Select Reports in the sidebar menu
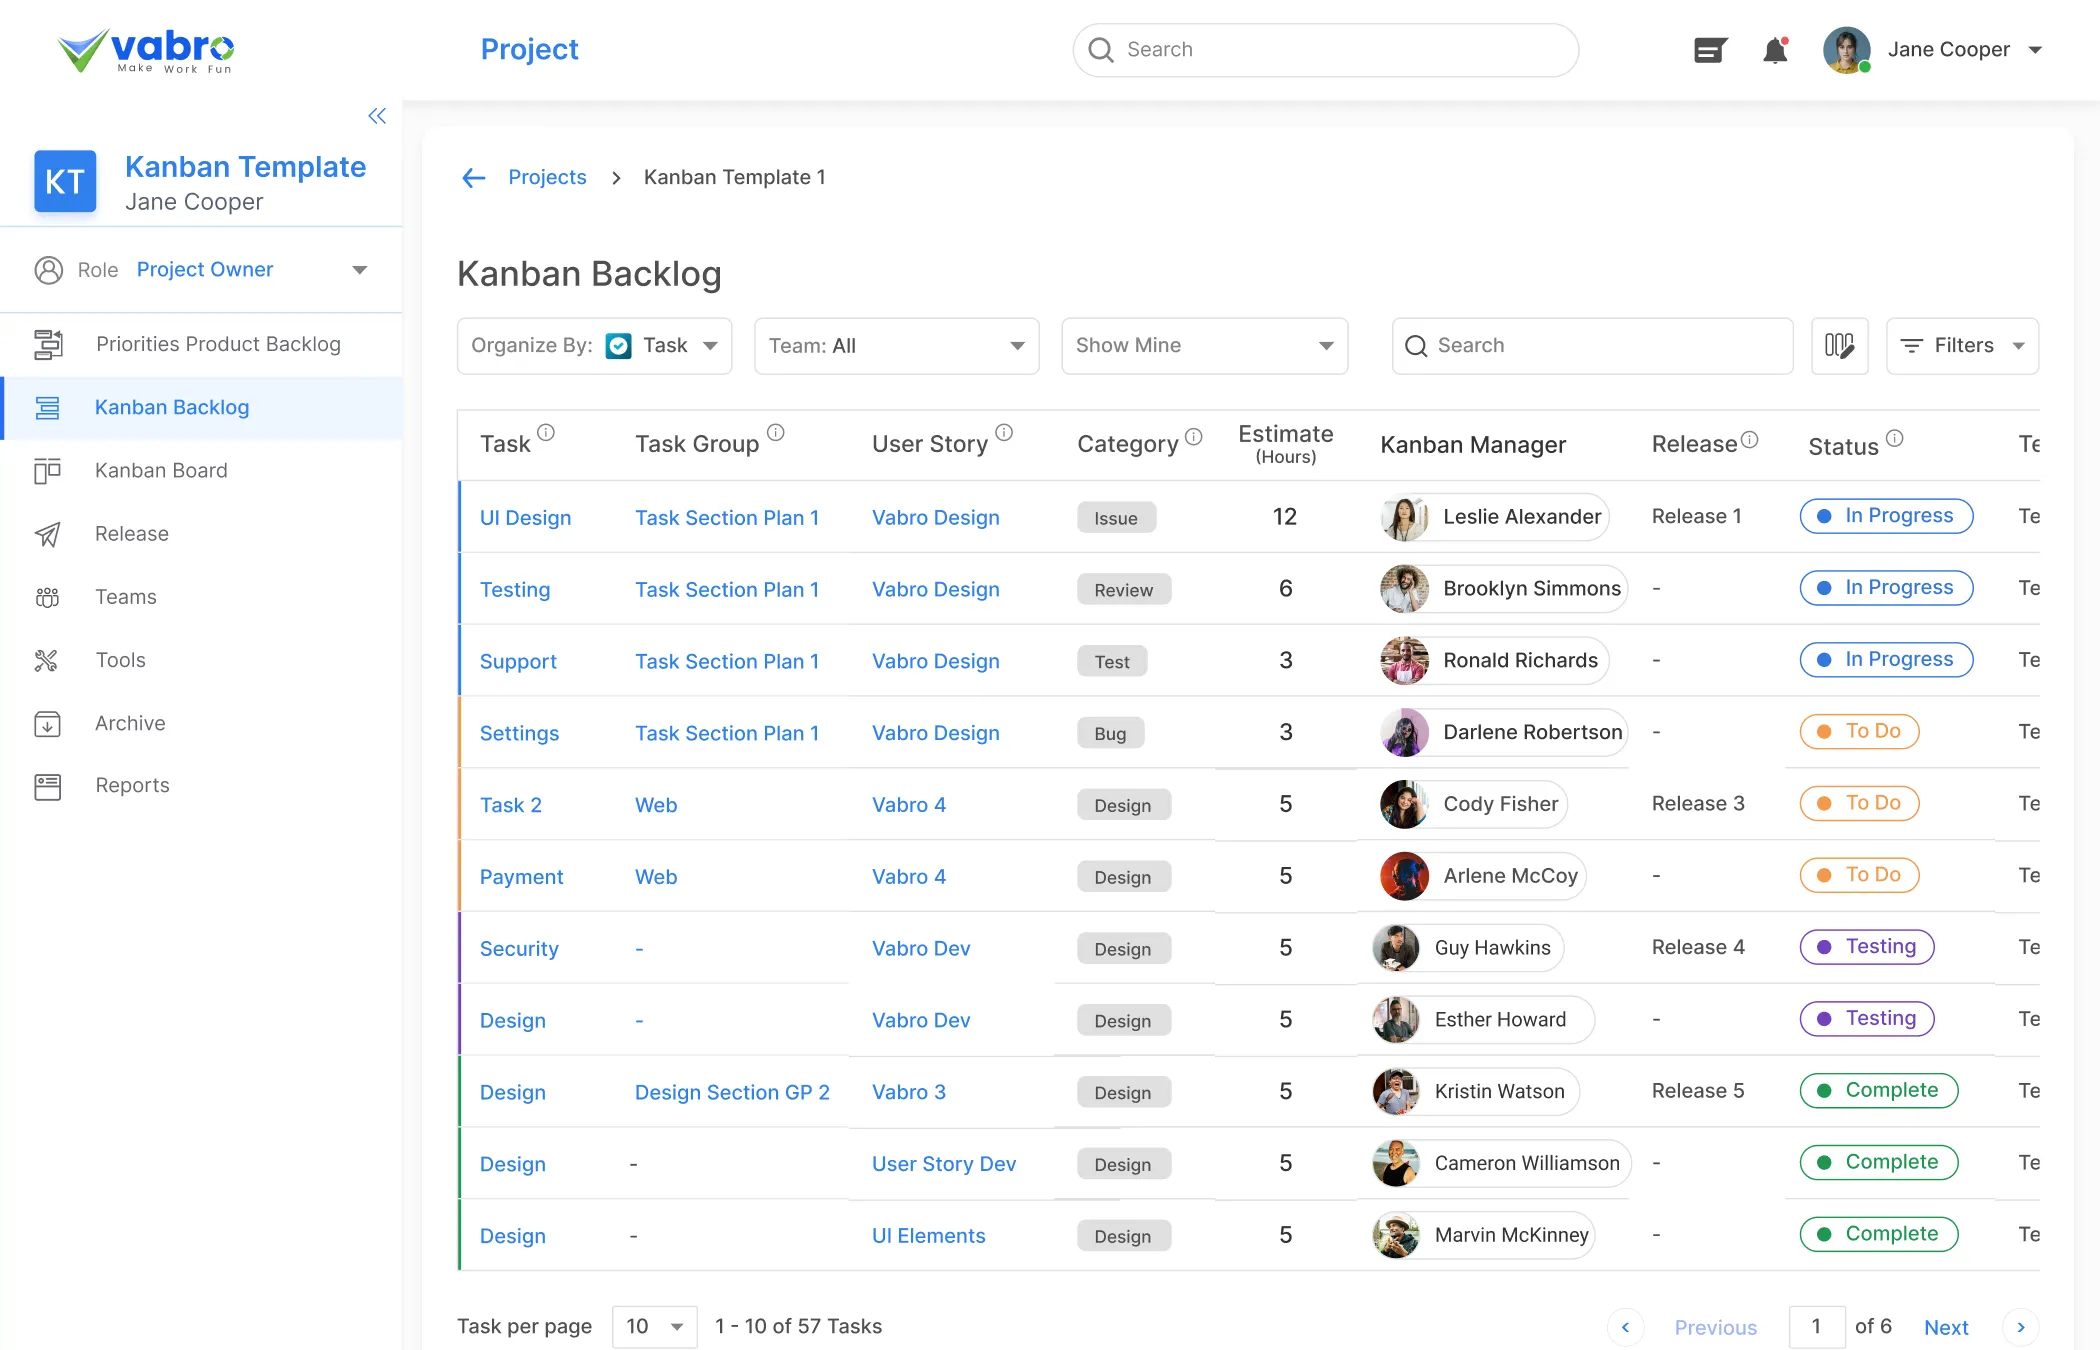 click(132, 786)
